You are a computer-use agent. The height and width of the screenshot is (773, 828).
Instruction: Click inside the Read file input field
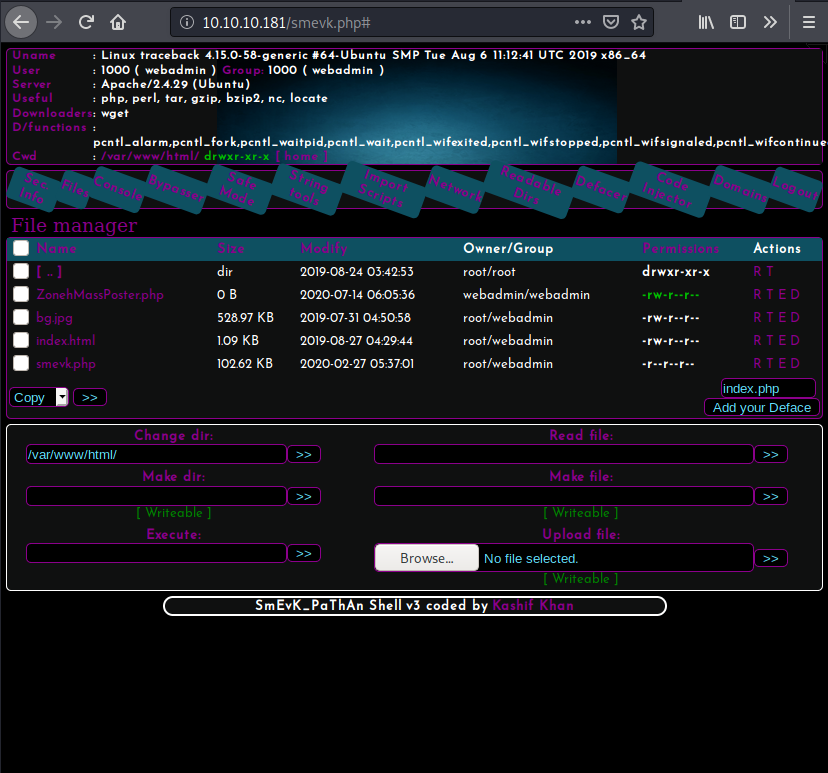[x=563, y=454]
